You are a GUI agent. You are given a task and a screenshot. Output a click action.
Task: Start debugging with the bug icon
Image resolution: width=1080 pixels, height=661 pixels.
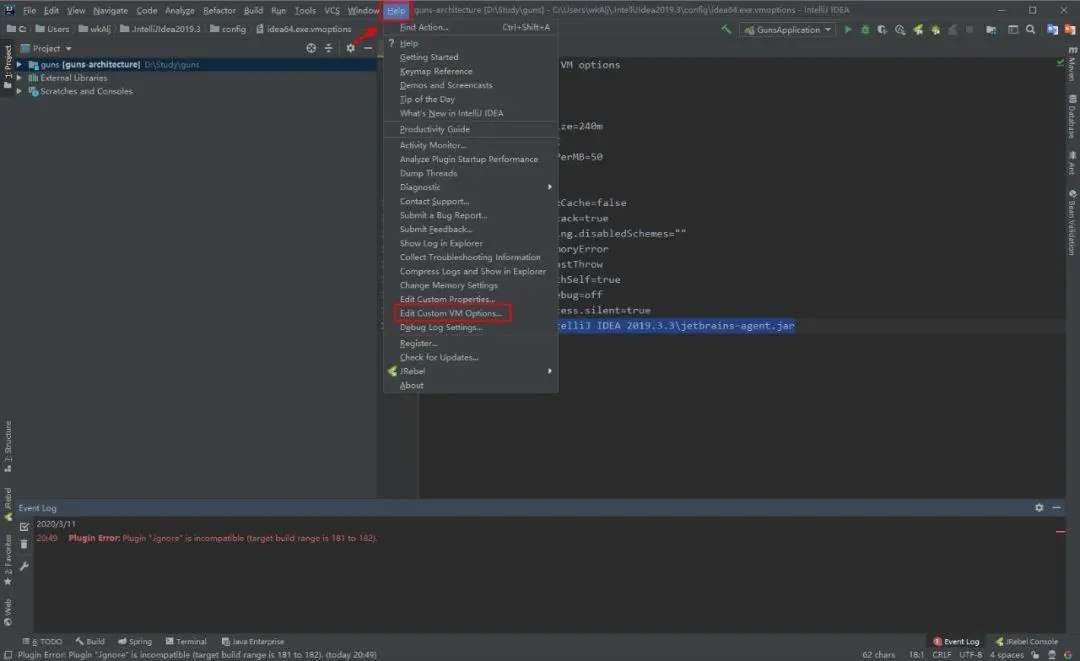point(865,30)
